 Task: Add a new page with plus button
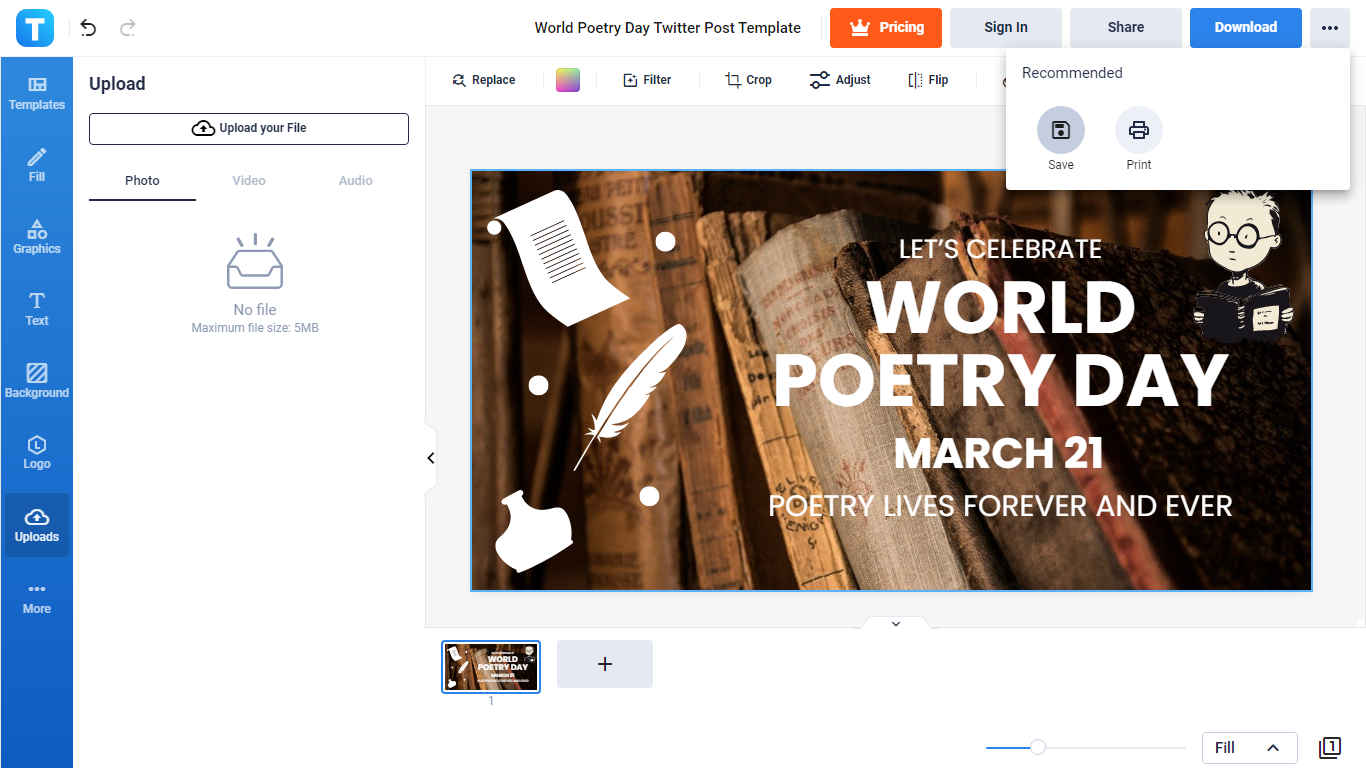coord(604,664)
